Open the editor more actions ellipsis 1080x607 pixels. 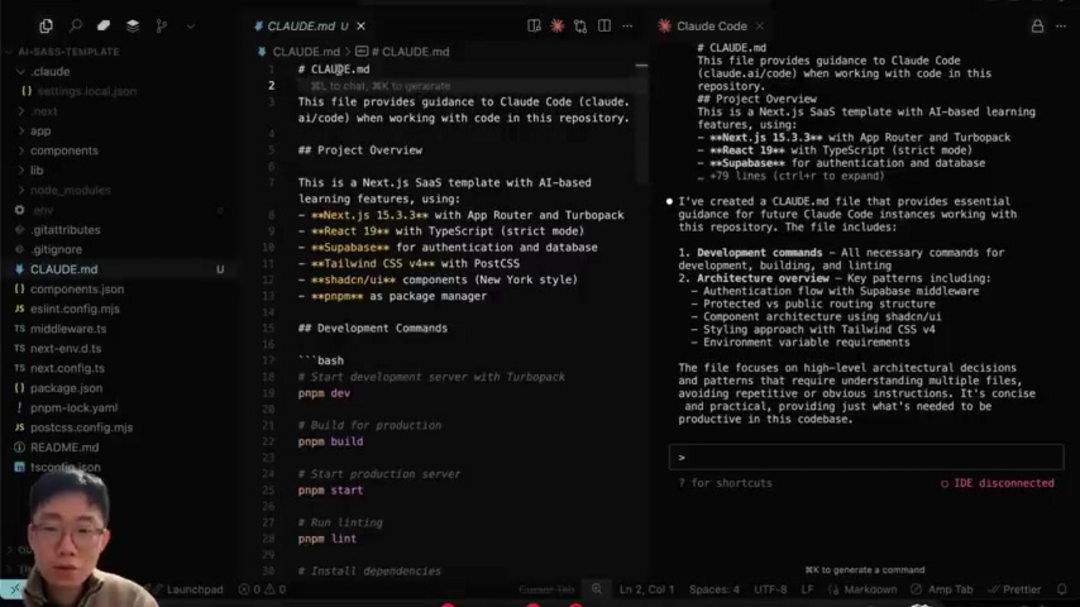pos(626,26)
